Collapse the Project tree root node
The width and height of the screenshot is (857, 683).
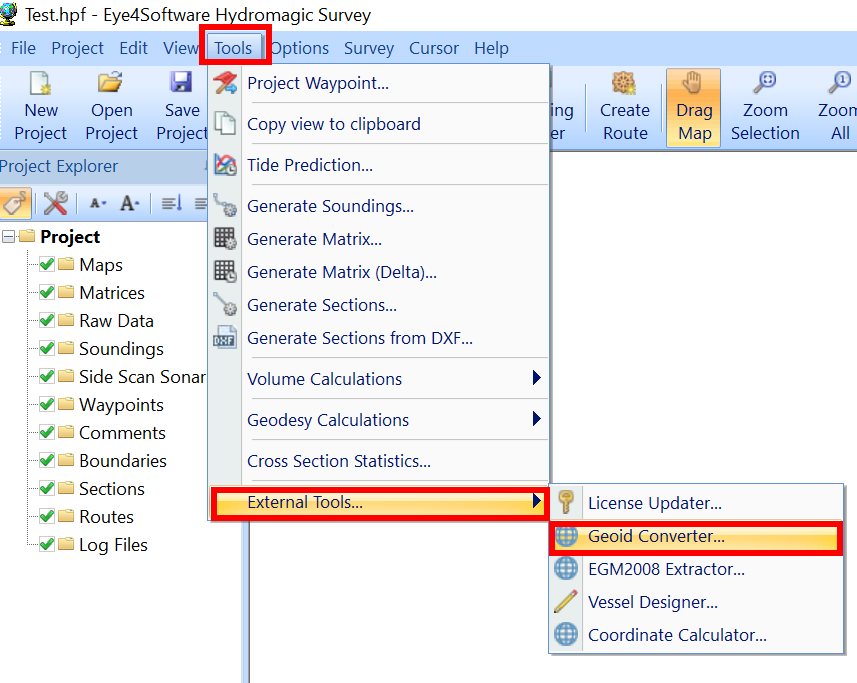click(8, 237)
